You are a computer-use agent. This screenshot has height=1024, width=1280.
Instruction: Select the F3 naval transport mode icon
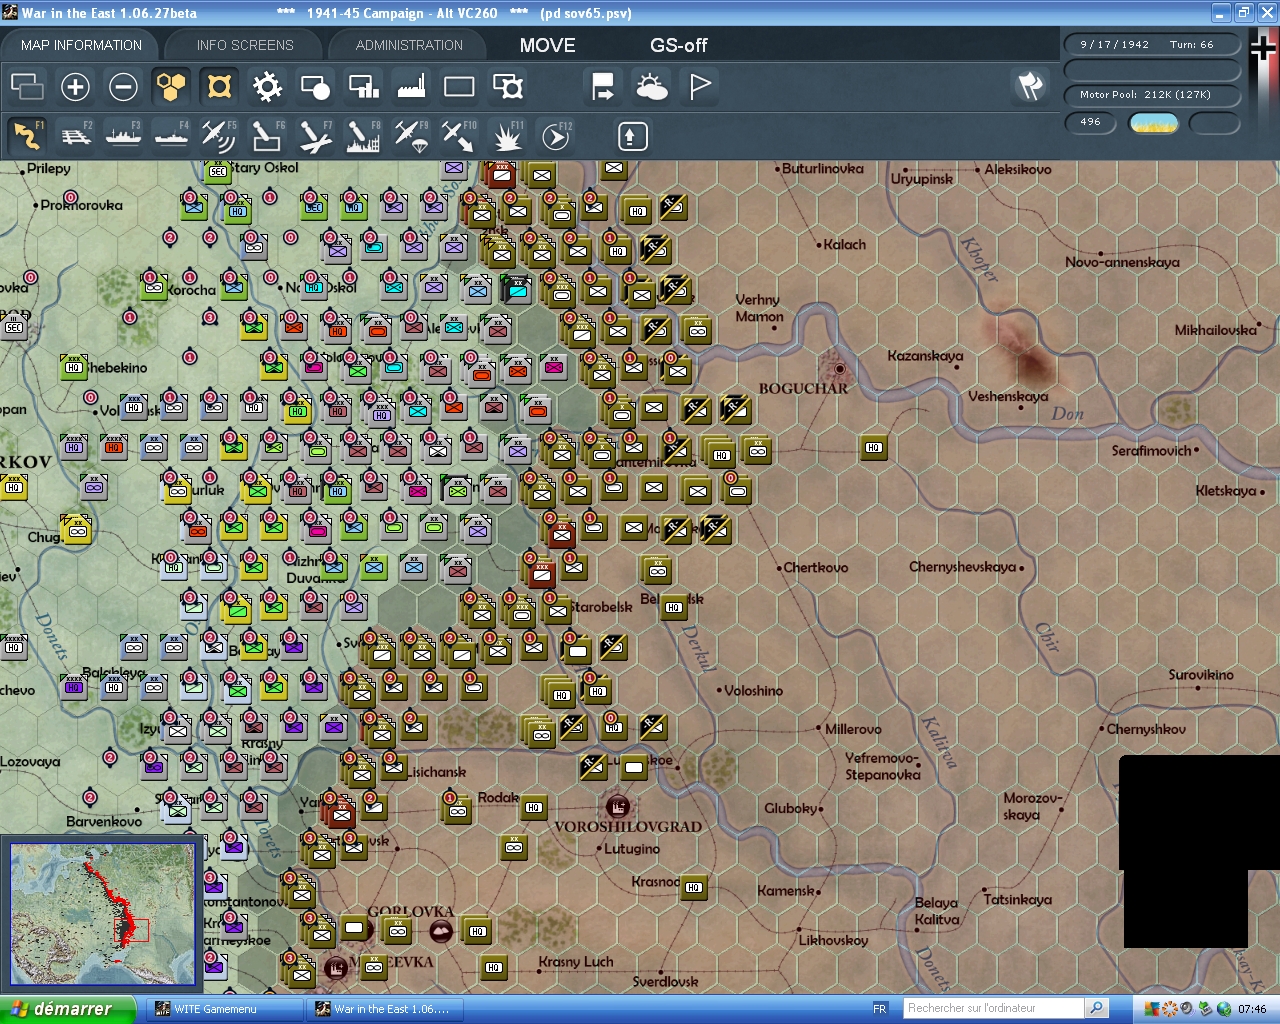click(123, 135)
